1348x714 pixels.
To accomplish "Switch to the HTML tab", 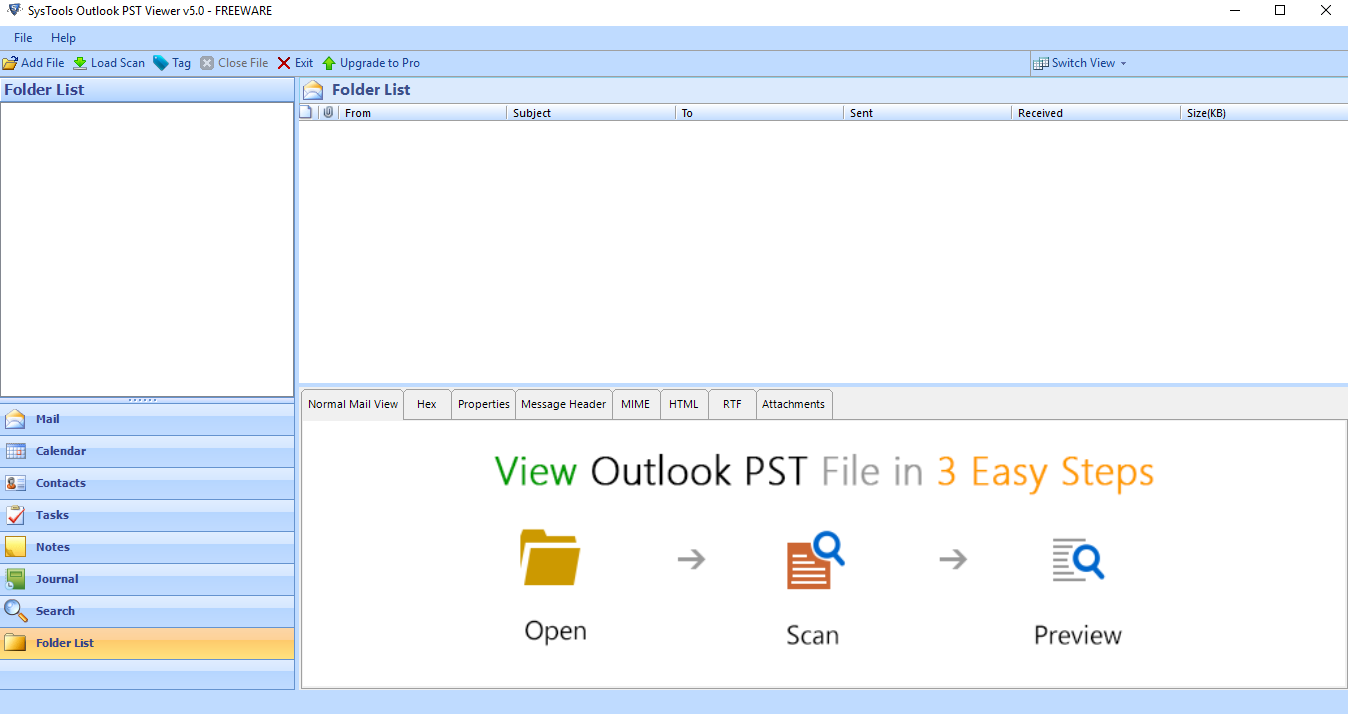I will coord(684,404).
